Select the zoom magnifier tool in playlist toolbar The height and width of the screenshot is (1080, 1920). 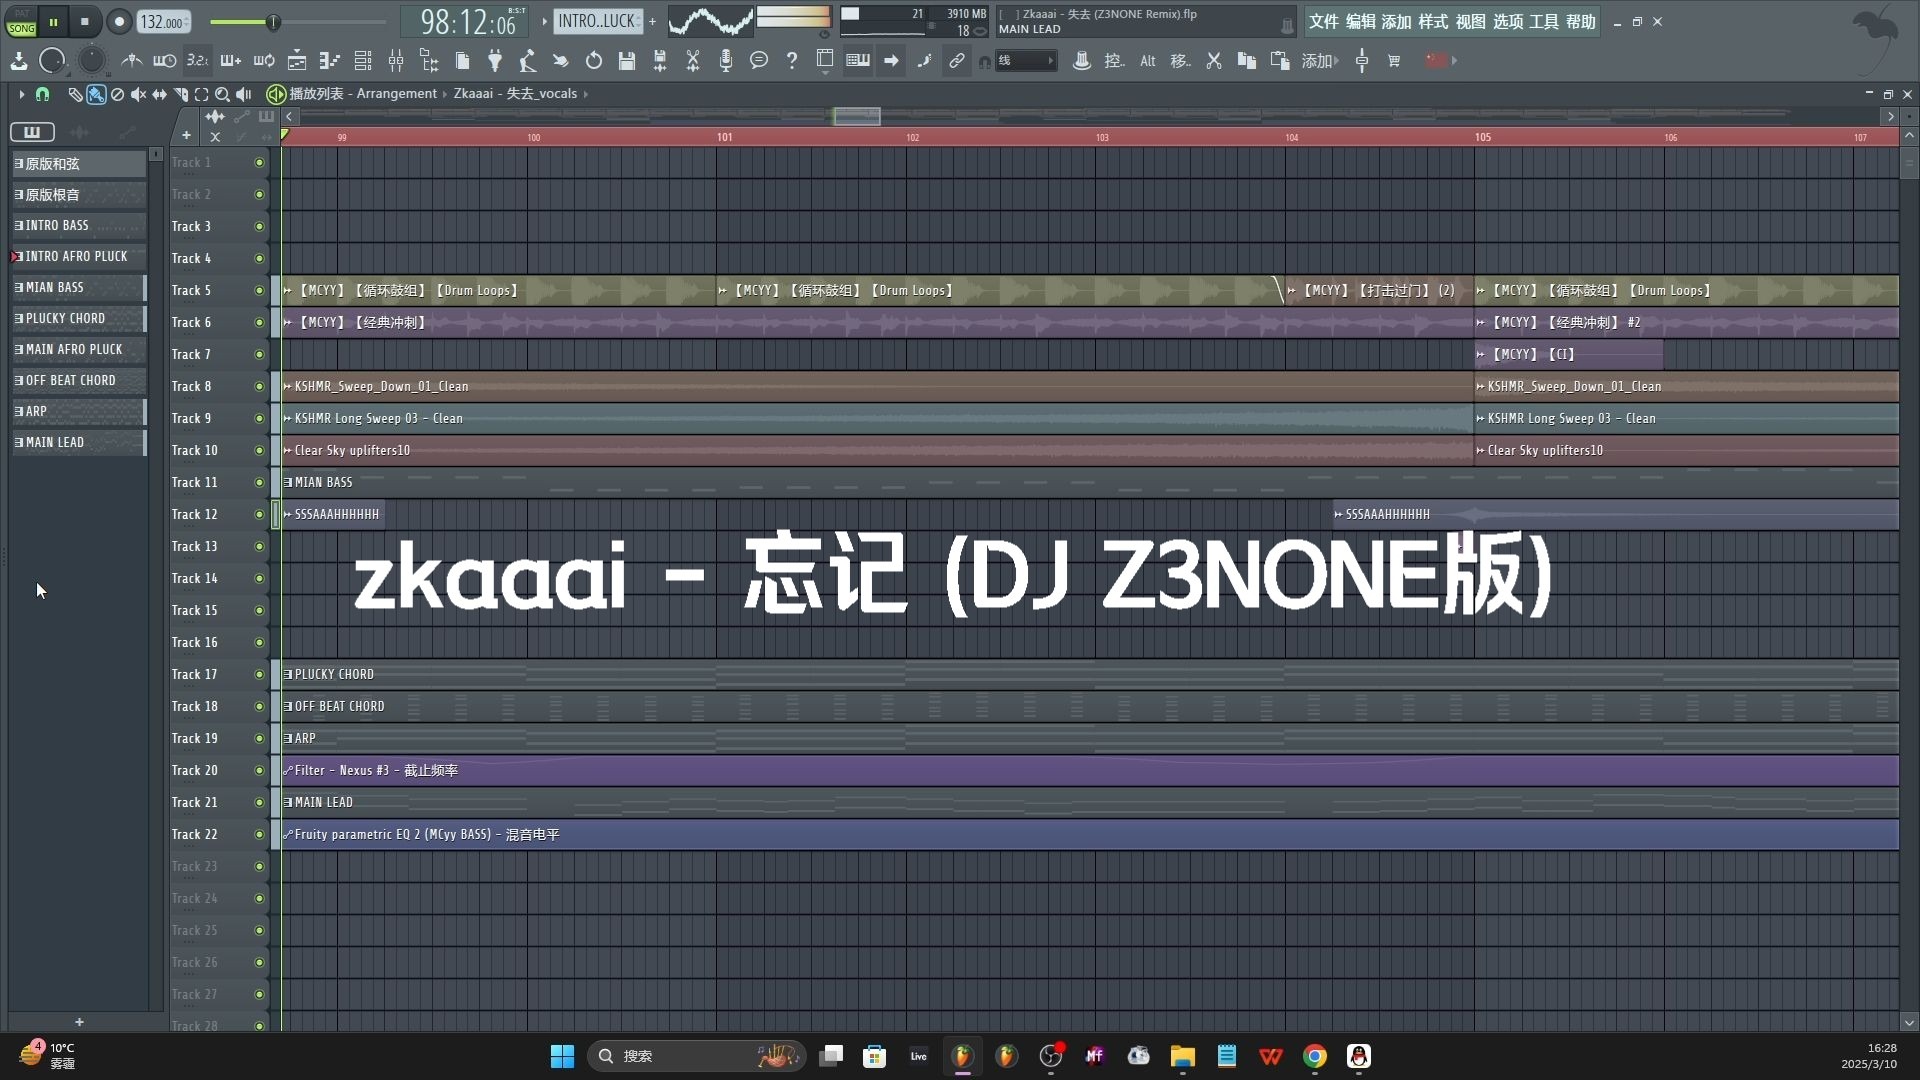coord(222,94)
